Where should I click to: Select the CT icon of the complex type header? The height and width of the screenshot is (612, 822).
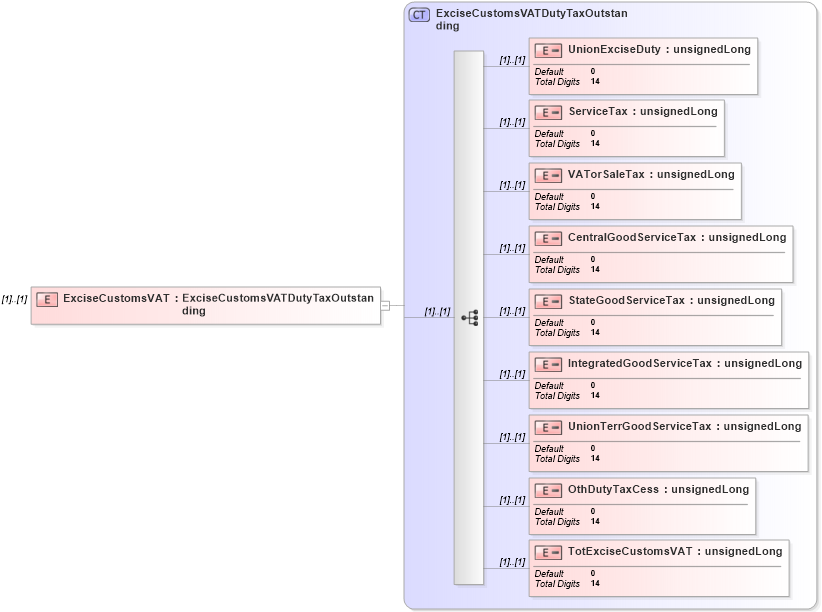coord(417,14)
